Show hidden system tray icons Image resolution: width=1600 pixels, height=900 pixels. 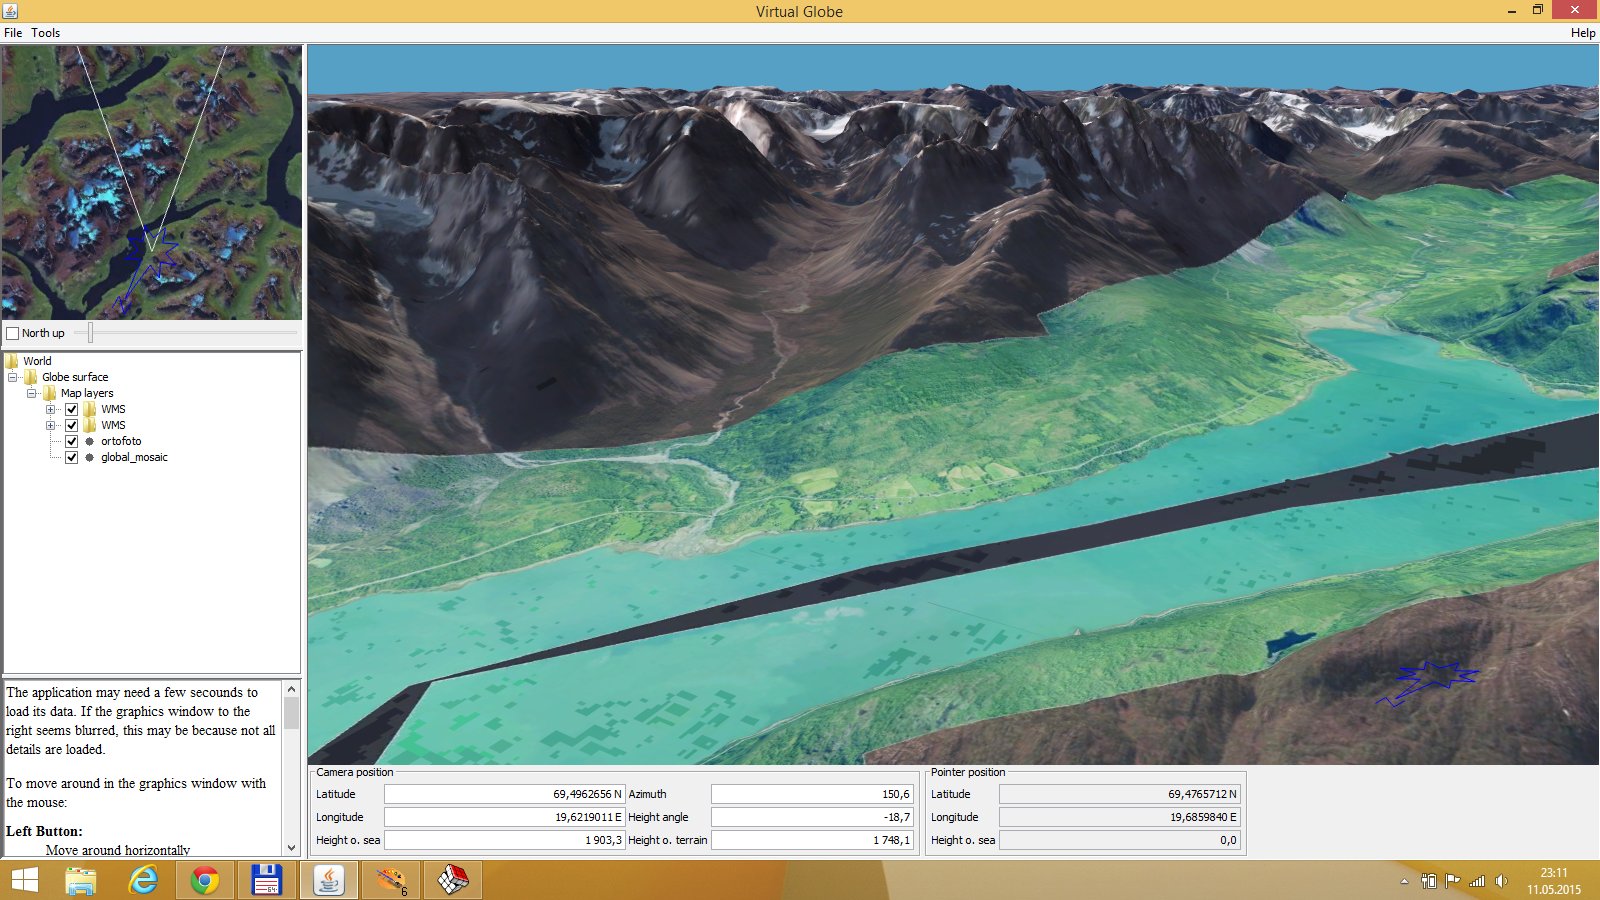pyautogui.click(x=1404, y=881)
